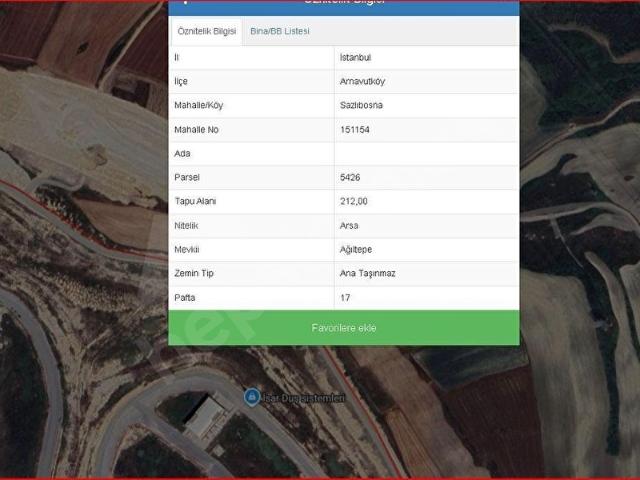Click the Parsel field label

(x=187, y=178)
